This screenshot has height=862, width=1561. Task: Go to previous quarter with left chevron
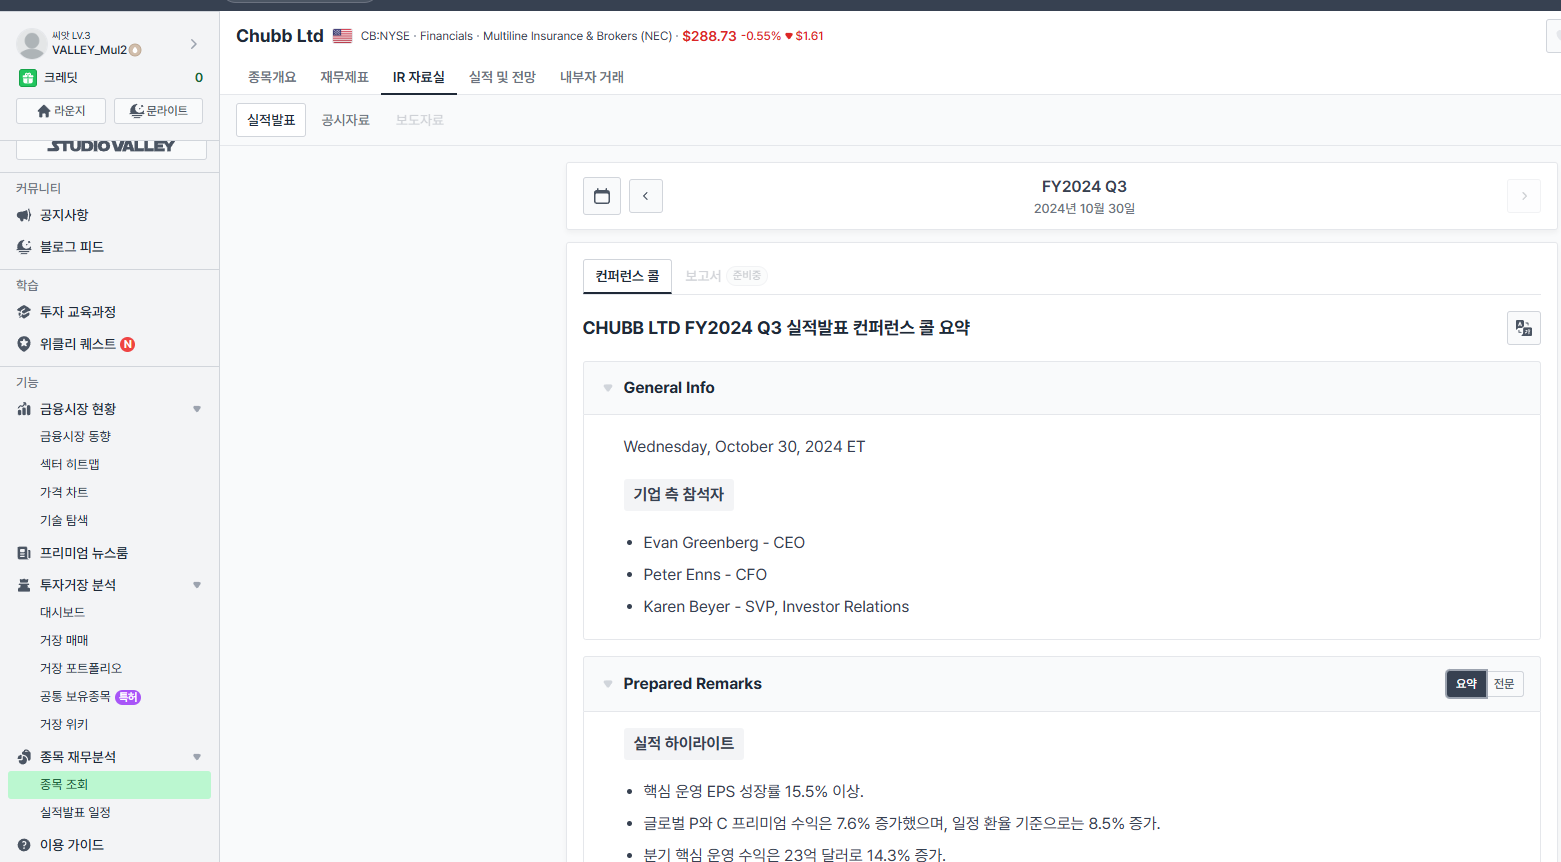click(646, 196)
